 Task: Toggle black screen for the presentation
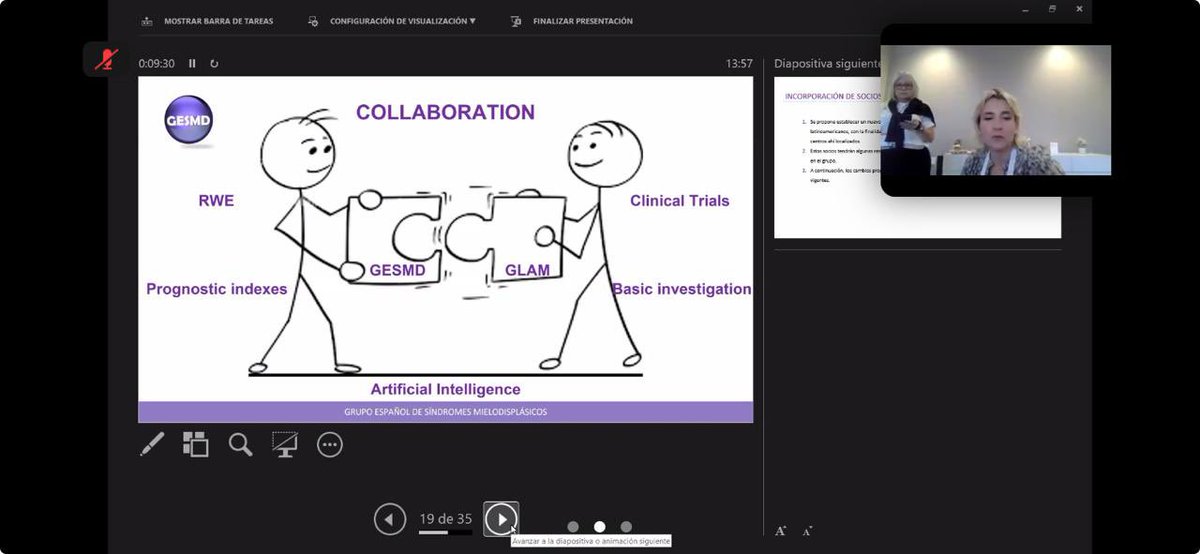coord(285,444)
